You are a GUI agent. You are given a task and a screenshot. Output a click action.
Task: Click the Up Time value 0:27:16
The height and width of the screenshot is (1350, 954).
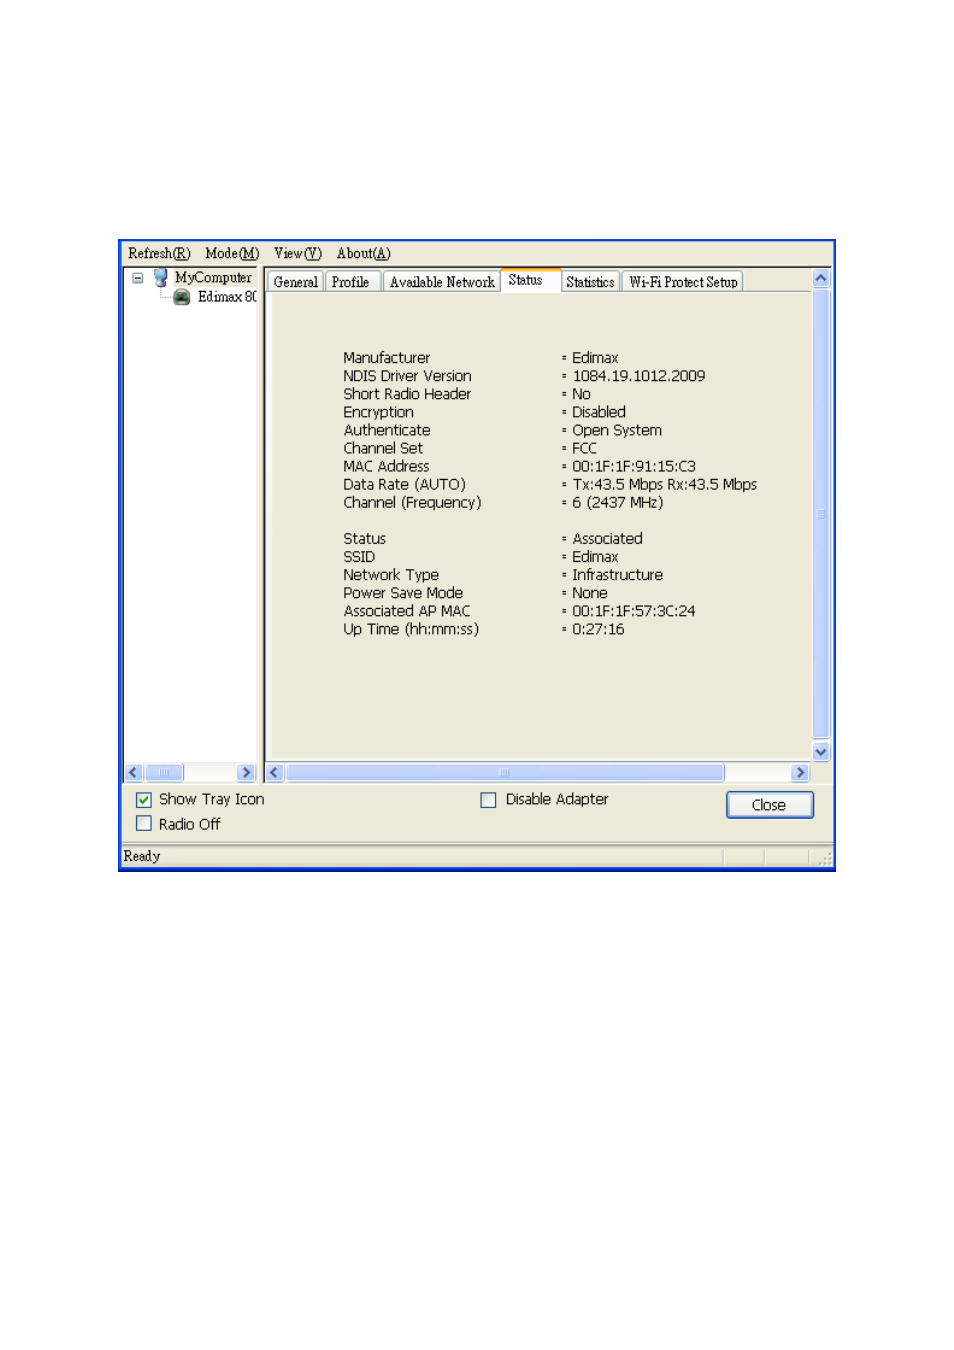(x=598, y=629)
